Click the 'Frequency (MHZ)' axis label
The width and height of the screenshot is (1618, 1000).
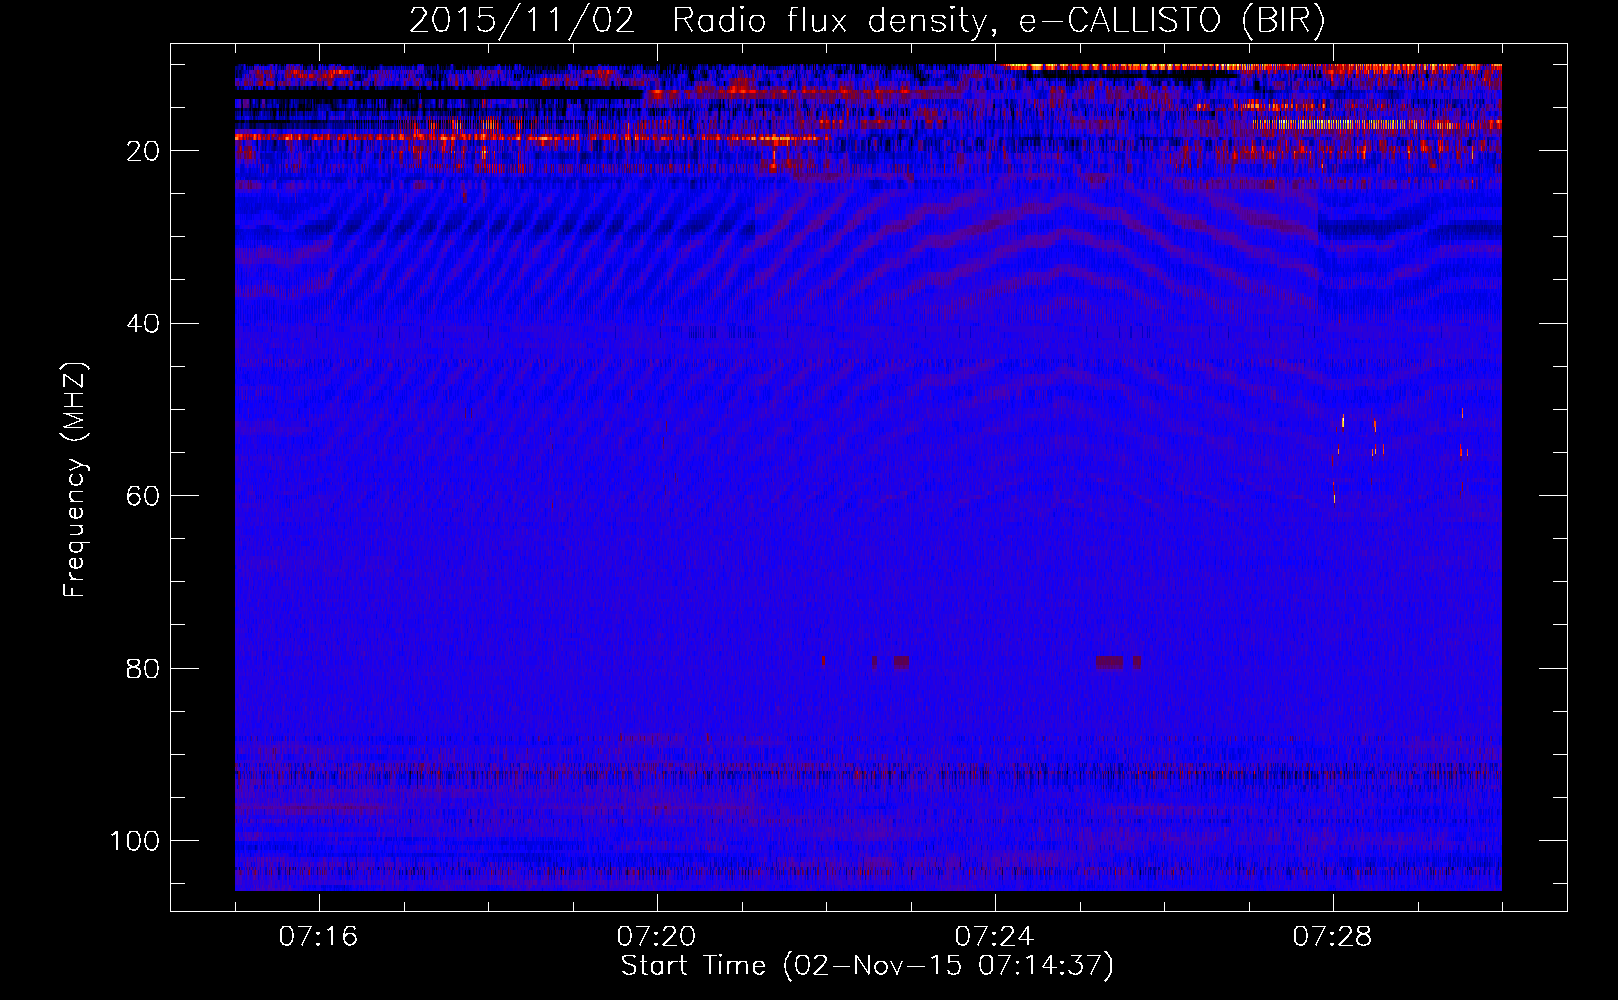[75, 479]
